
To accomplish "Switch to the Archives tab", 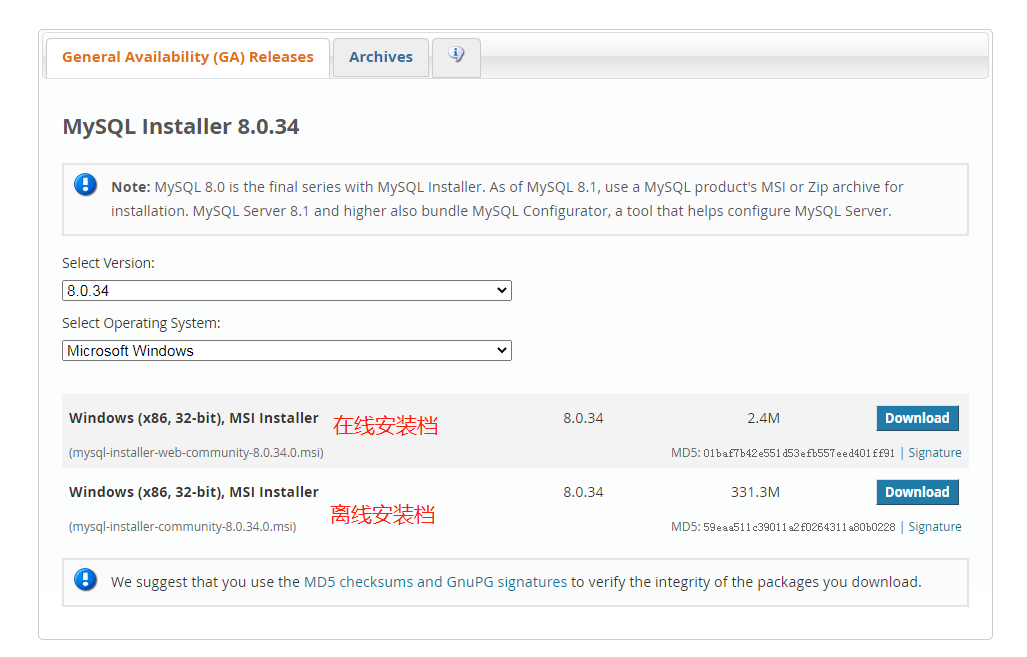I will coord(381,58).
